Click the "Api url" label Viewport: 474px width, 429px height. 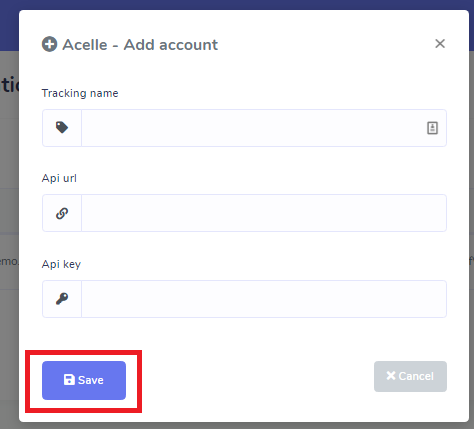pyautogui.click(x=59, y=178)
